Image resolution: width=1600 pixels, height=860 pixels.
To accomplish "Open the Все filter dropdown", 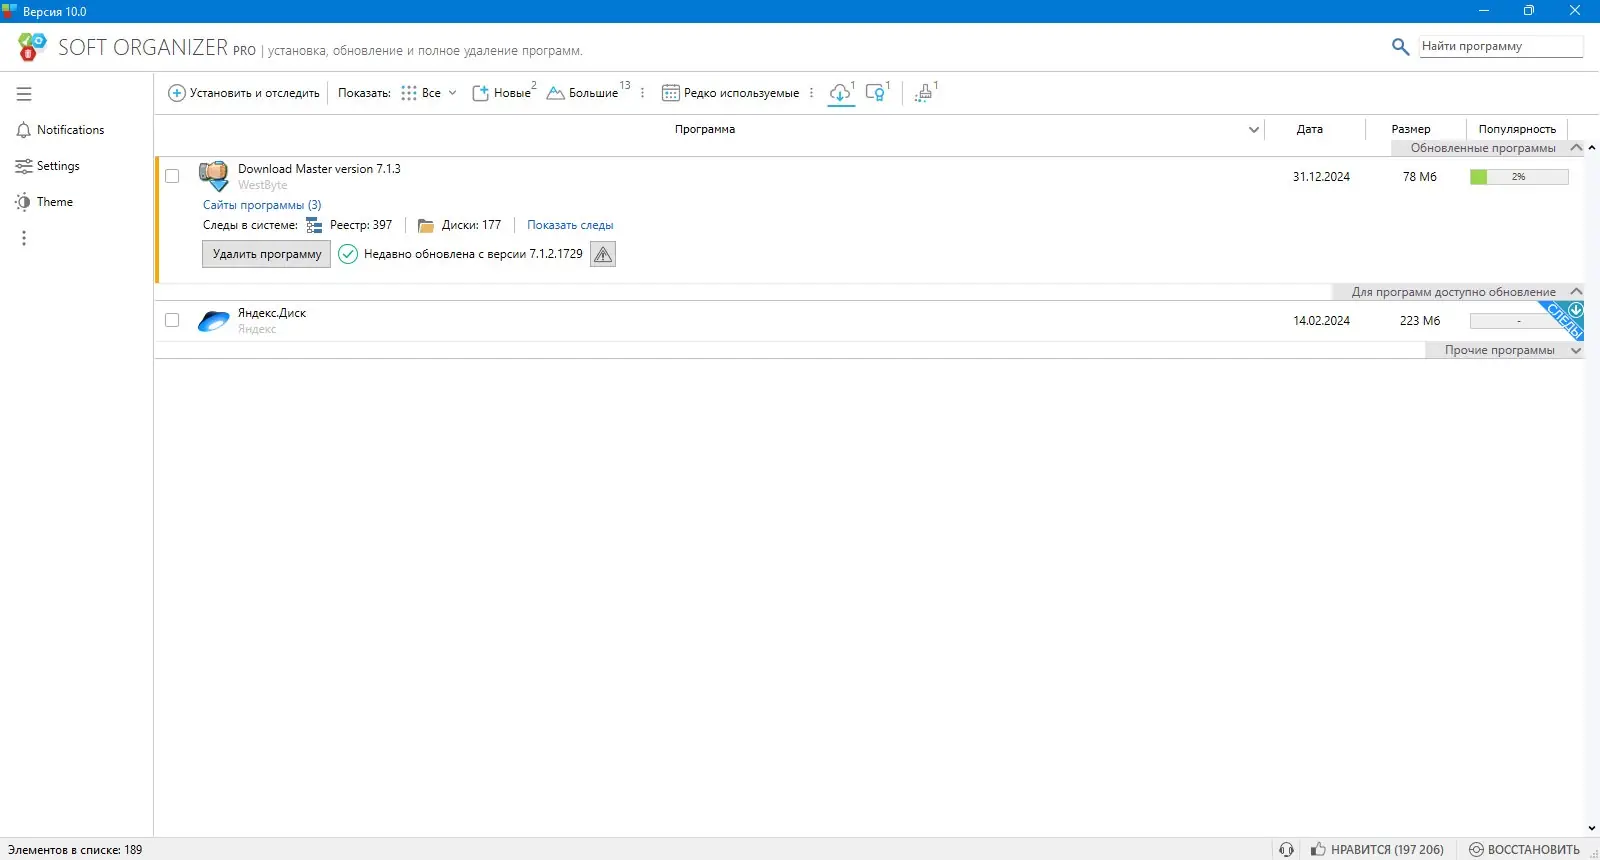I will [429, 93].
